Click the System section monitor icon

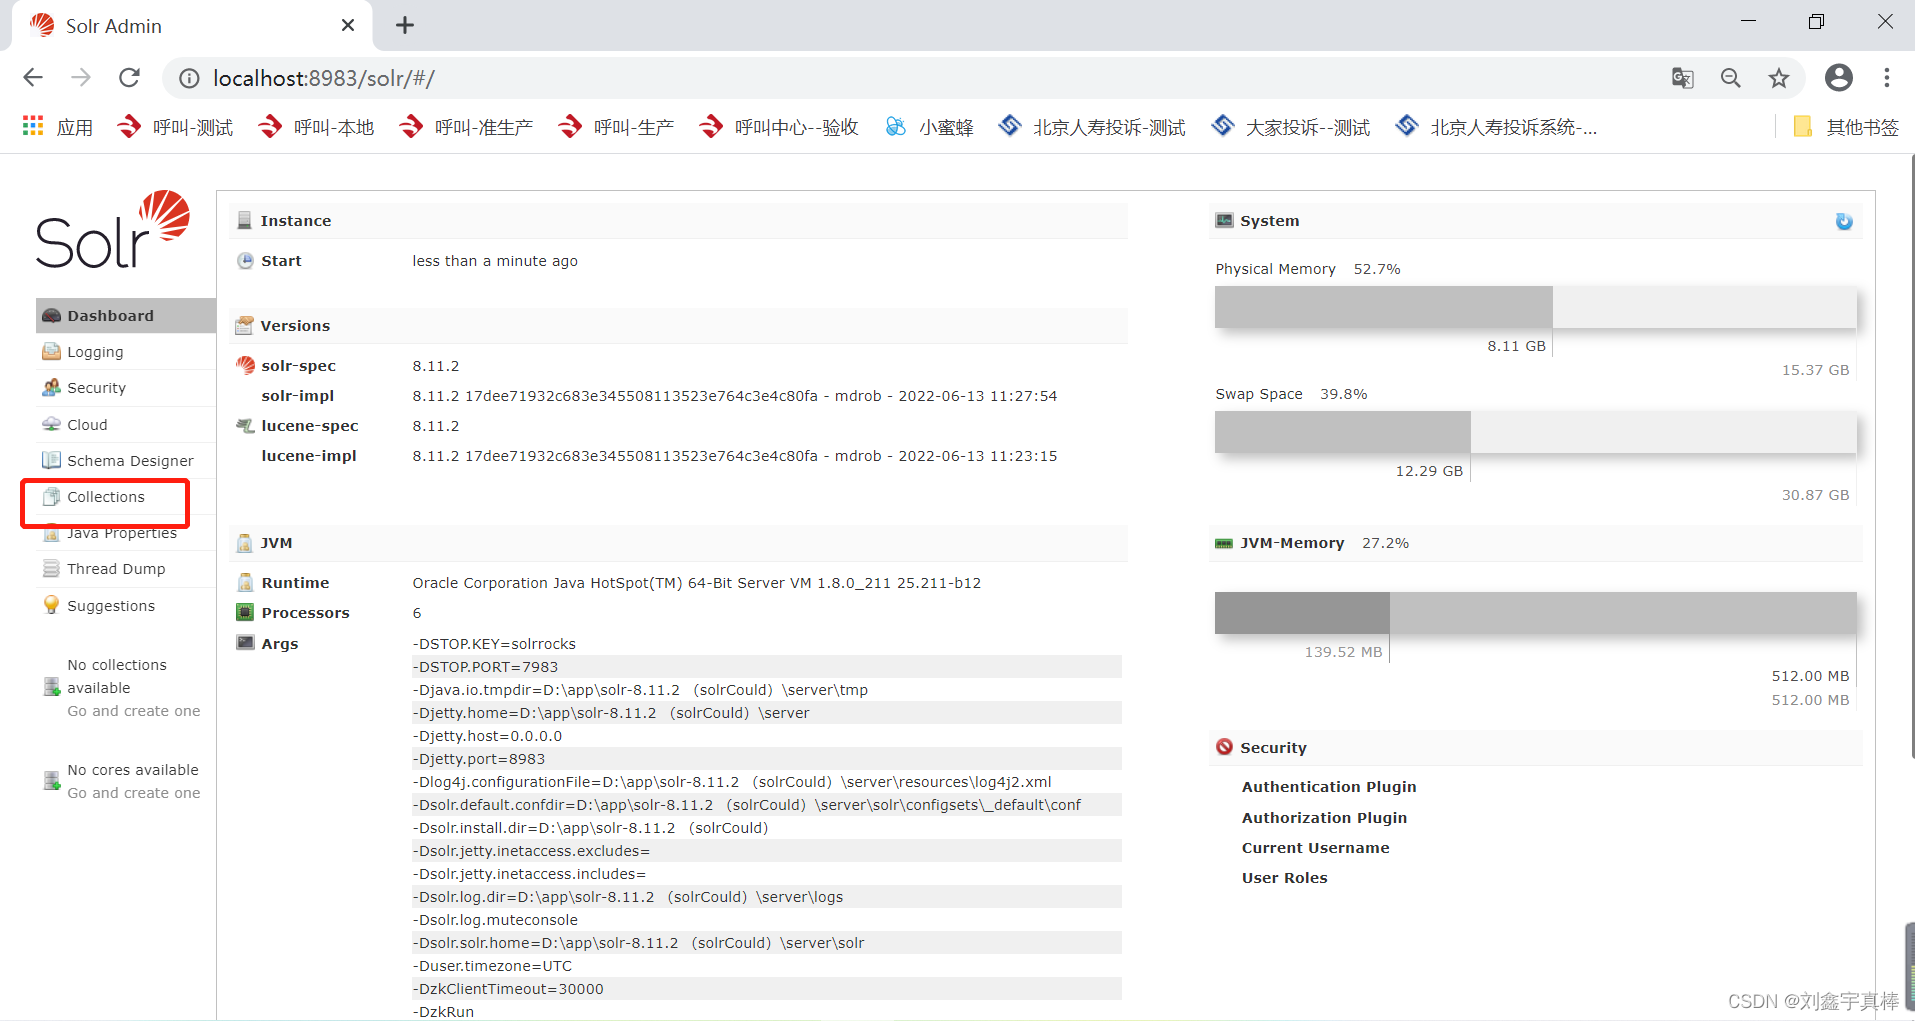pyautogui.click(x=1224, y=220)
